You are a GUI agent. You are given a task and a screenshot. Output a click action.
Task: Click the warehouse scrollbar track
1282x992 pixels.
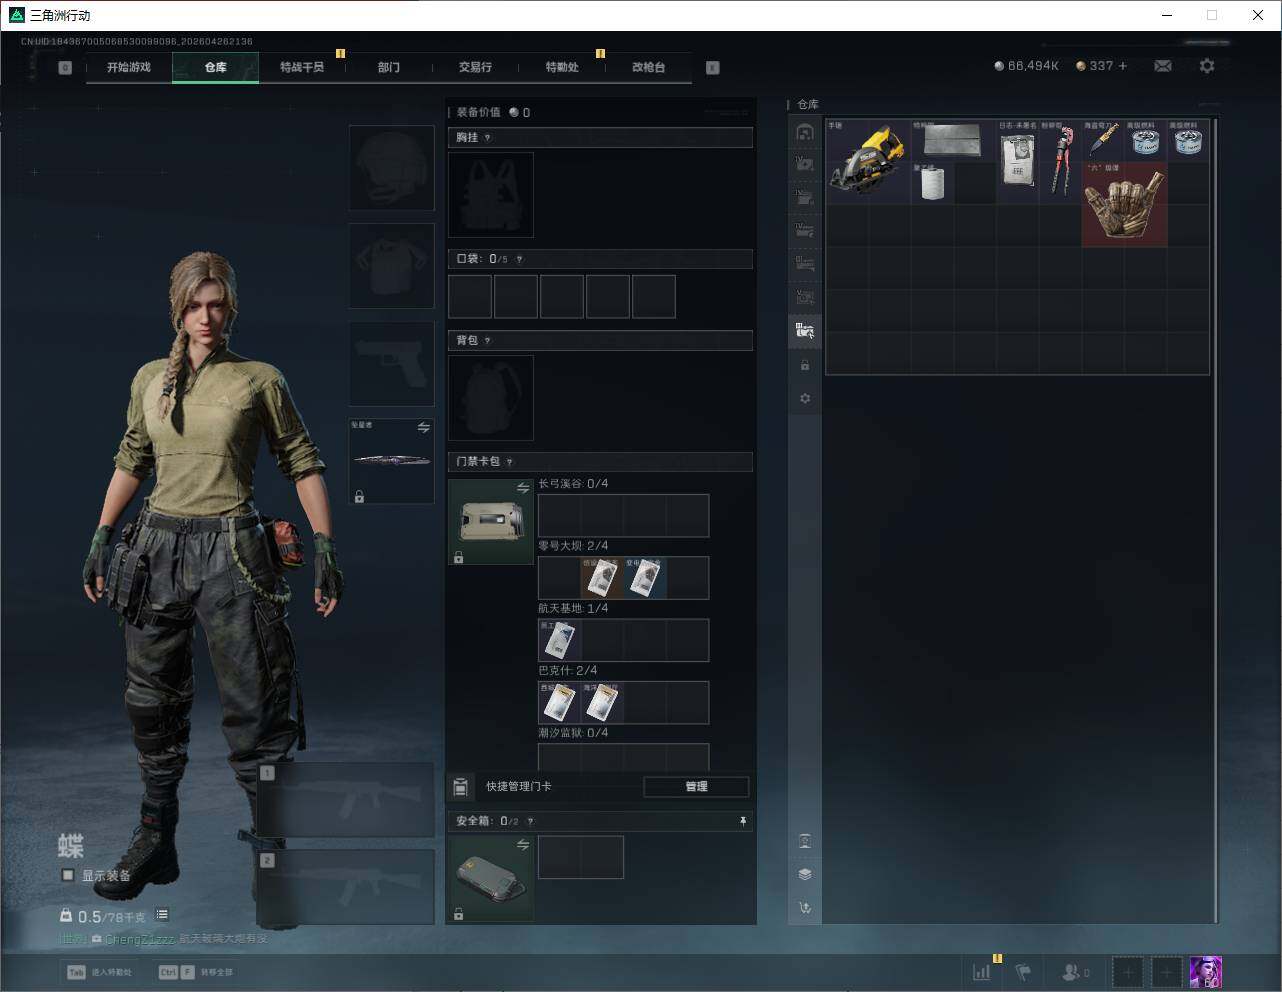[x=1216, y=520]
